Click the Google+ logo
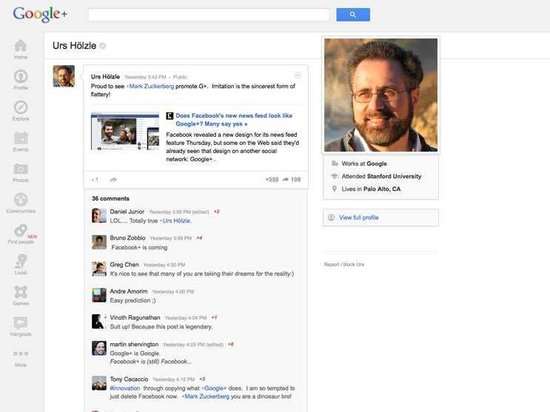The width and height of the screenshot is (550, 412). coord(40,14)
